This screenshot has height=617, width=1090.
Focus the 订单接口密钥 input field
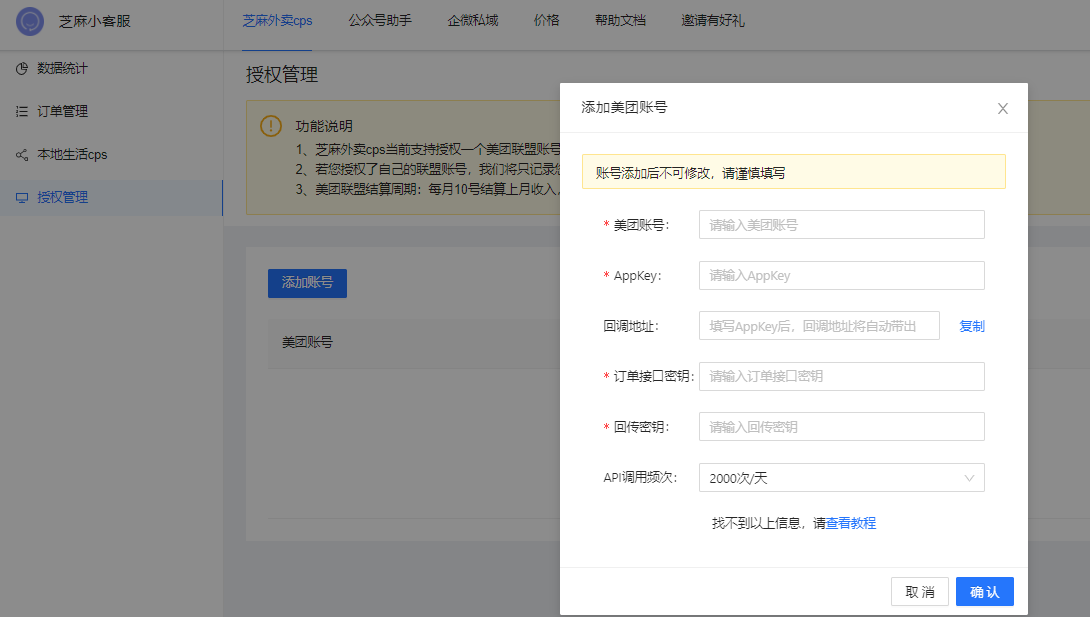pyautogui.click(x=841, y=376)
